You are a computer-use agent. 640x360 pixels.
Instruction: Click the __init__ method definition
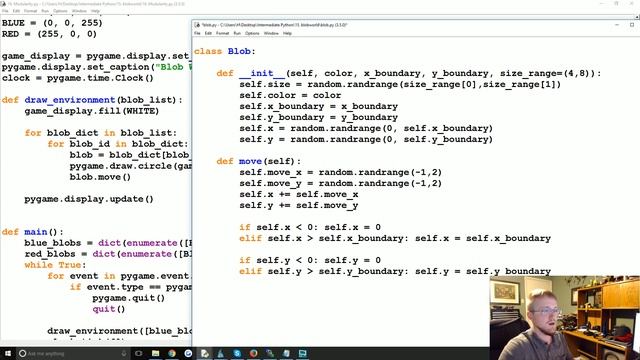click(409, 73)
